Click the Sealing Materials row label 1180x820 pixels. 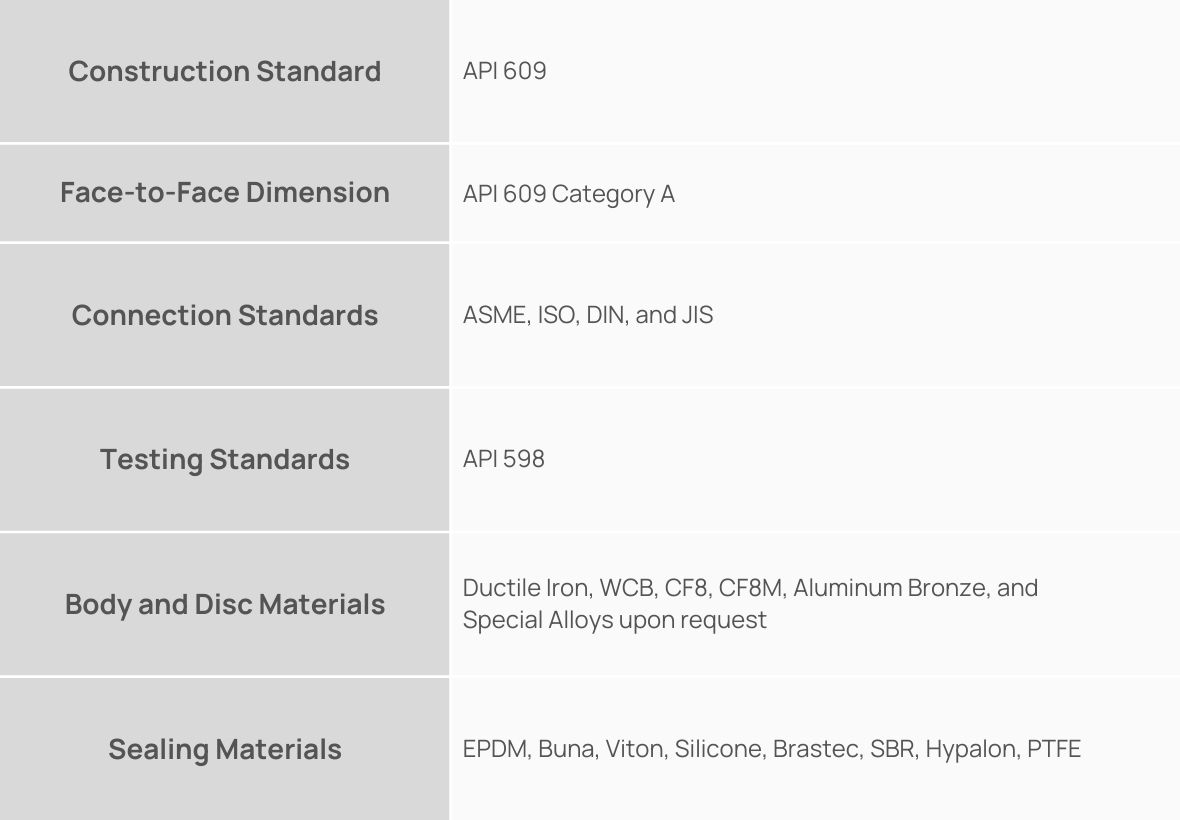click(x=224, y=749)
